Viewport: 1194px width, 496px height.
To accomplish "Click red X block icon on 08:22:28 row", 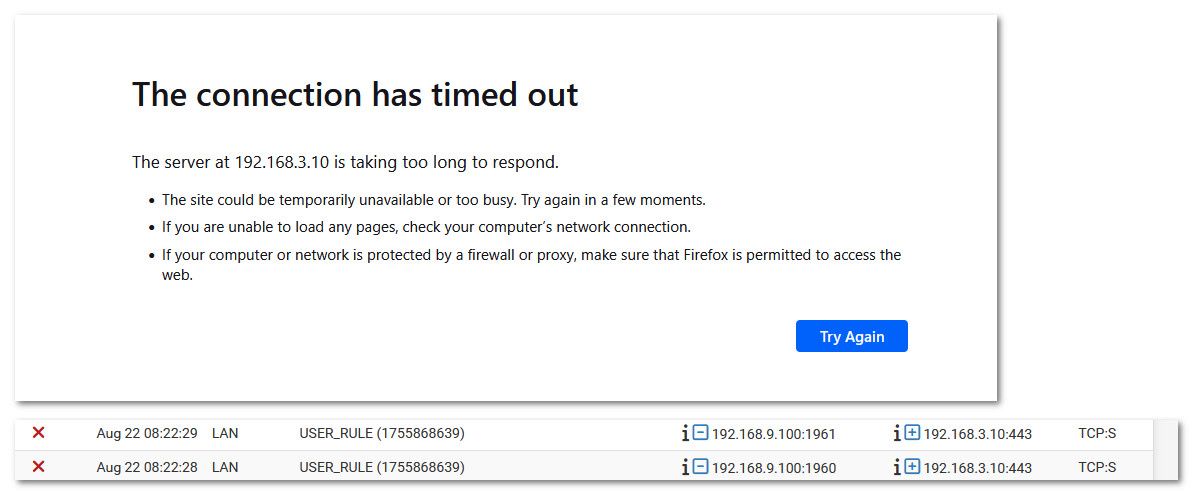I will [x=38, y=466].
